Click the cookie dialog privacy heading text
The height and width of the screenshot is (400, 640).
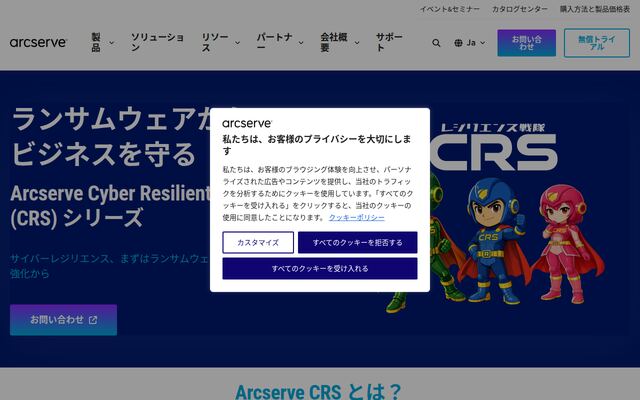point(317,145)
